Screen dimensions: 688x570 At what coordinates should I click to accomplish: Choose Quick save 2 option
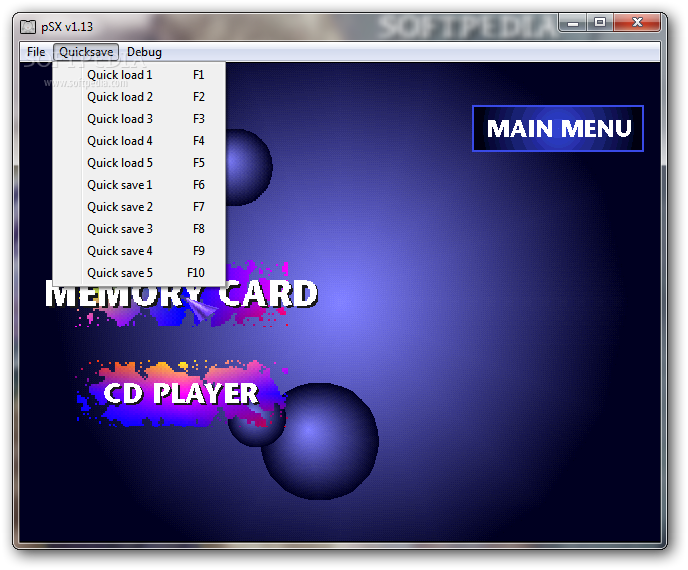pos(139,207)
